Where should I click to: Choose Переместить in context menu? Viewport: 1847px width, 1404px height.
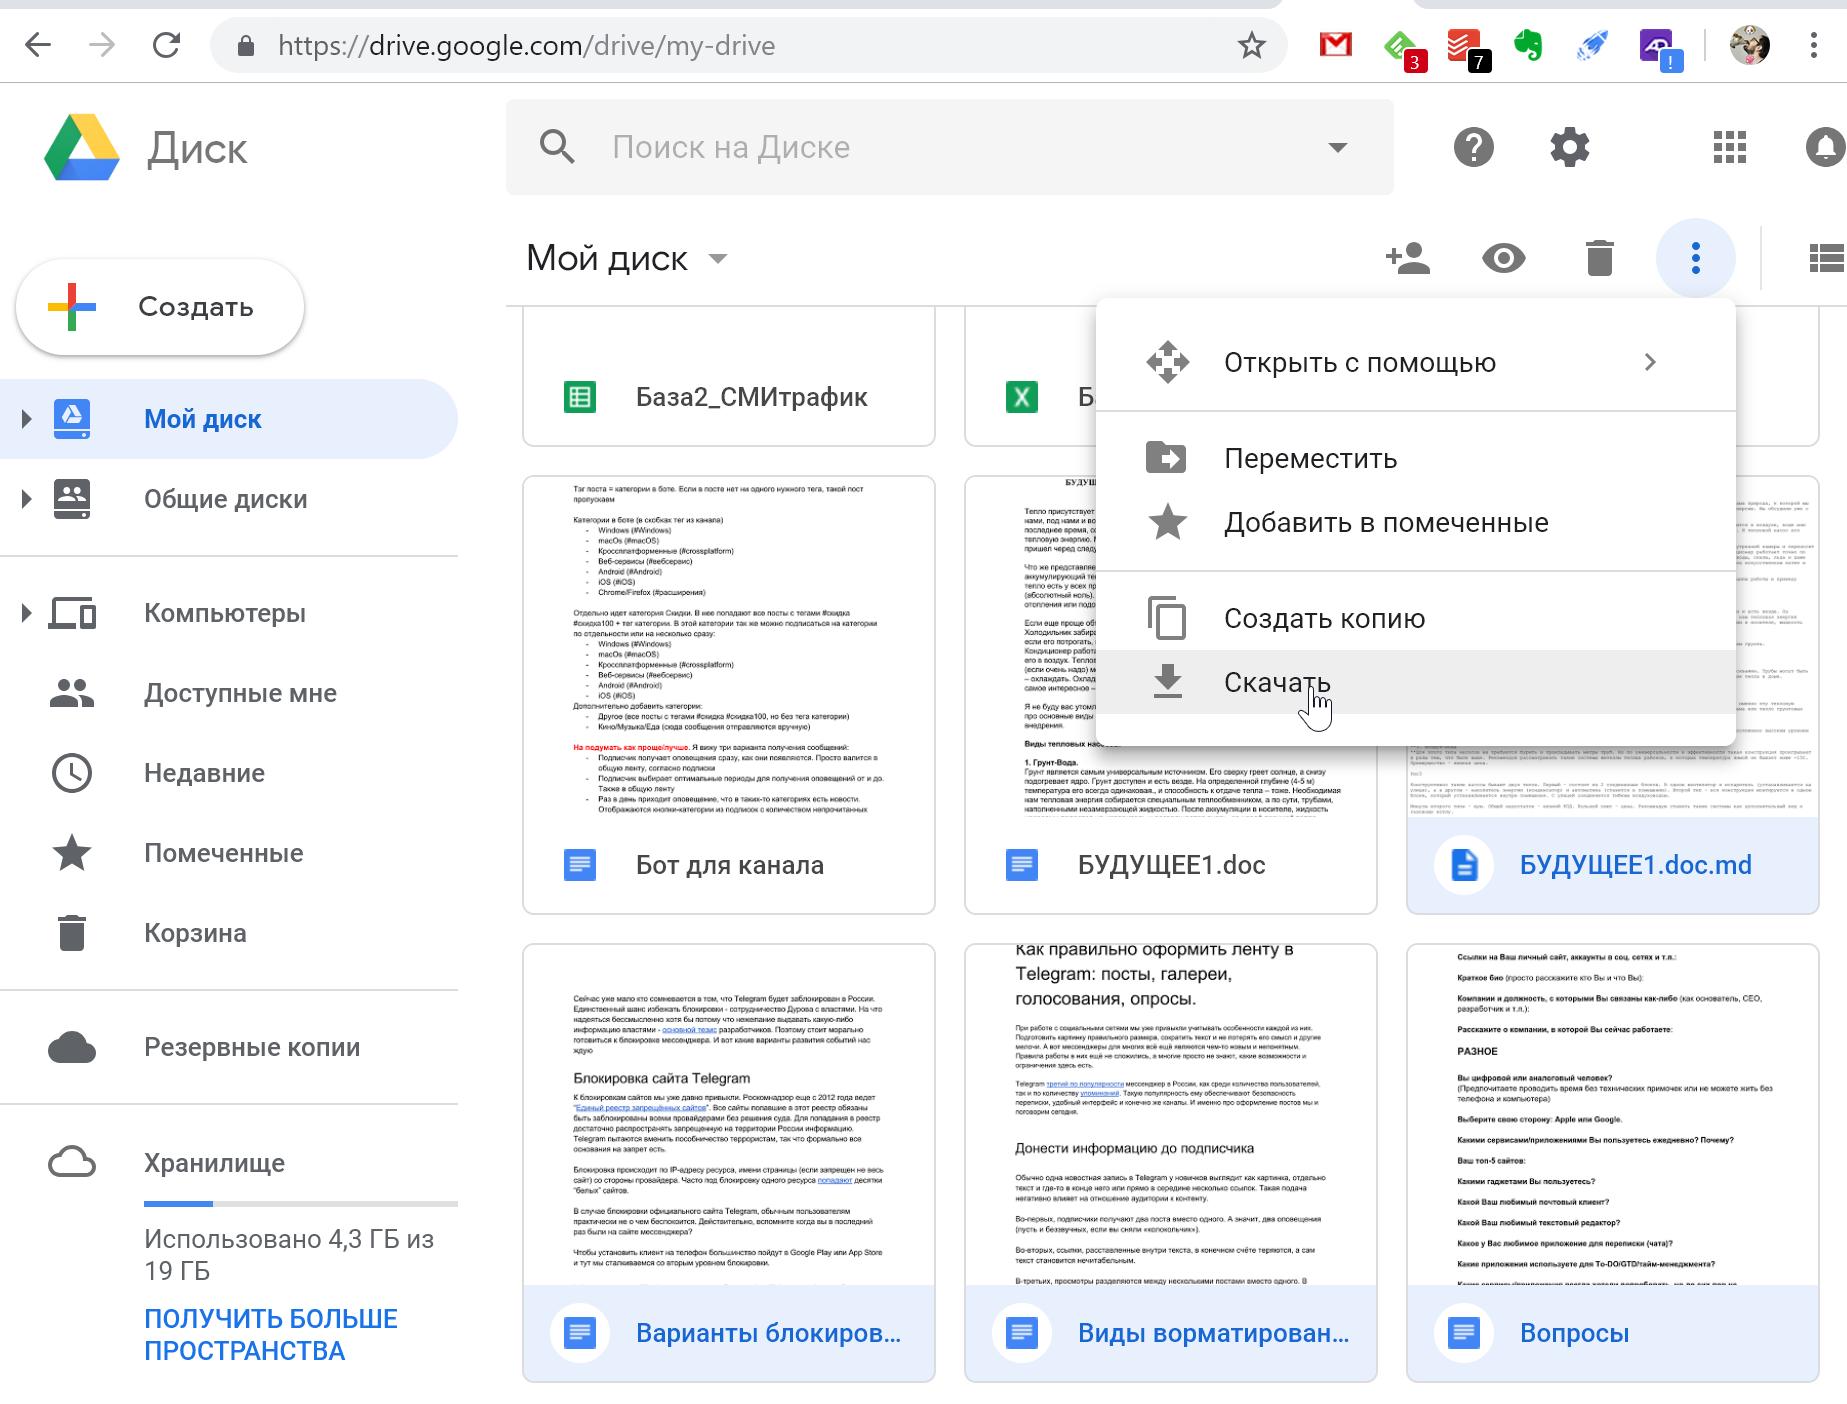[1415, 458]
